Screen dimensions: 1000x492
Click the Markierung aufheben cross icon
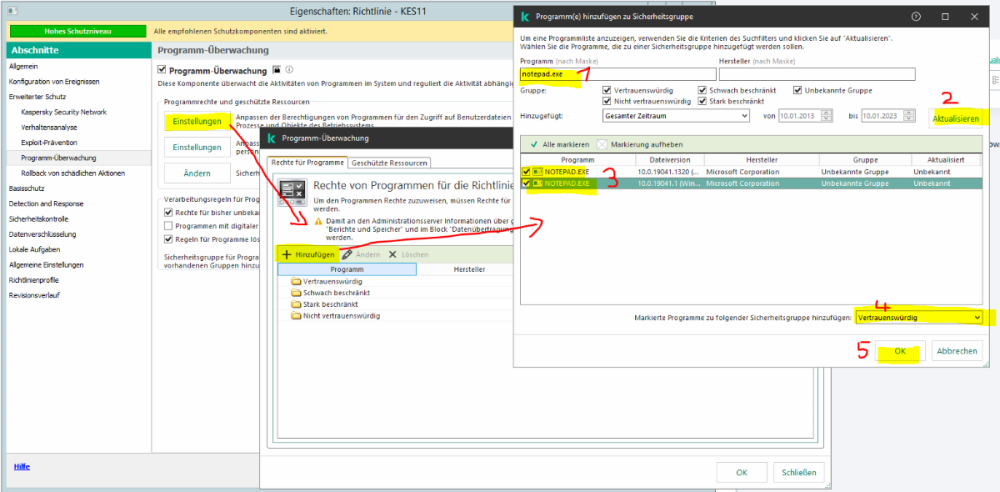click(602, 144)
